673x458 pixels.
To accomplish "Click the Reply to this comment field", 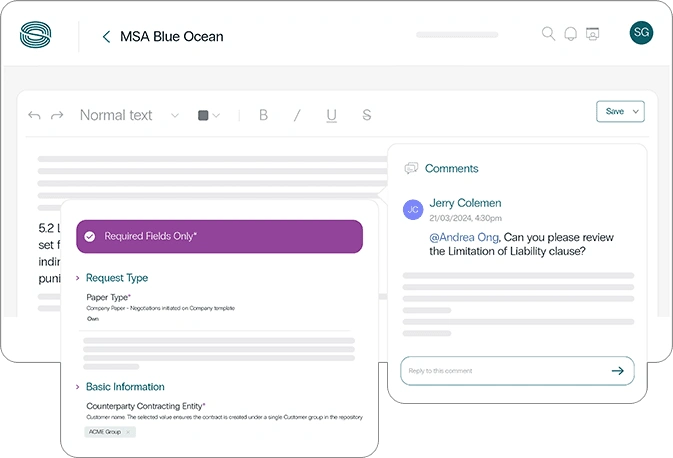I will [x=500, y=371].
